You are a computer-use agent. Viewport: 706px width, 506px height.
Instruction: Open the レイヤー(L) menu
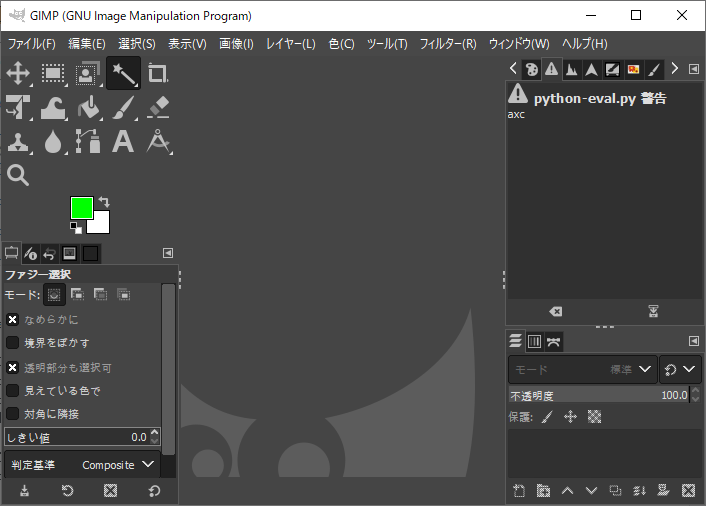tap(291, 44)
